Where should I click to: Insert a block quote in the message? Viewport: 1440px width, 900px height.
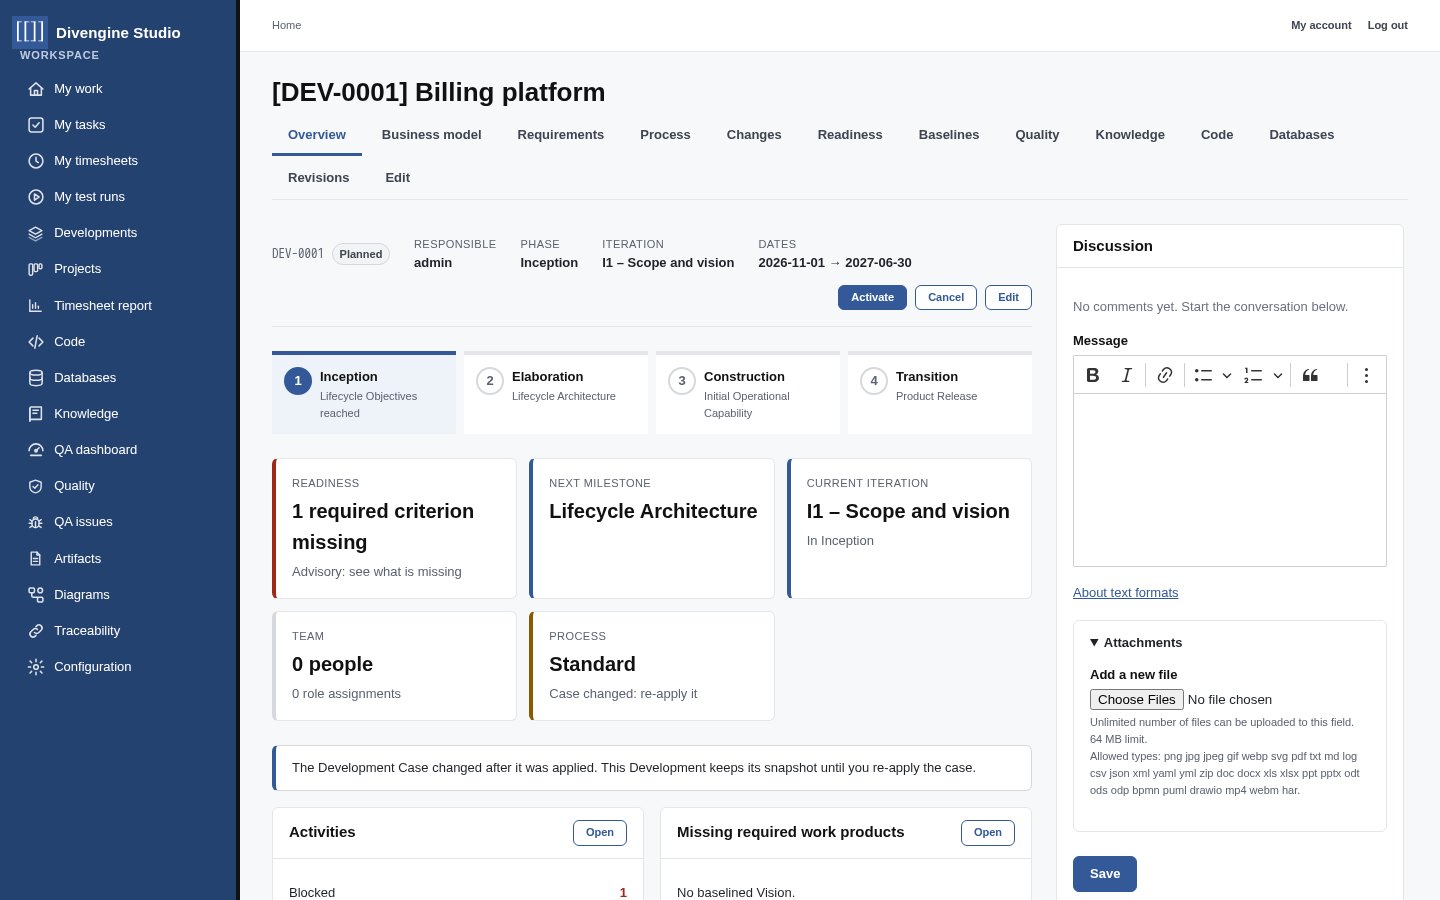point(1310,375)
